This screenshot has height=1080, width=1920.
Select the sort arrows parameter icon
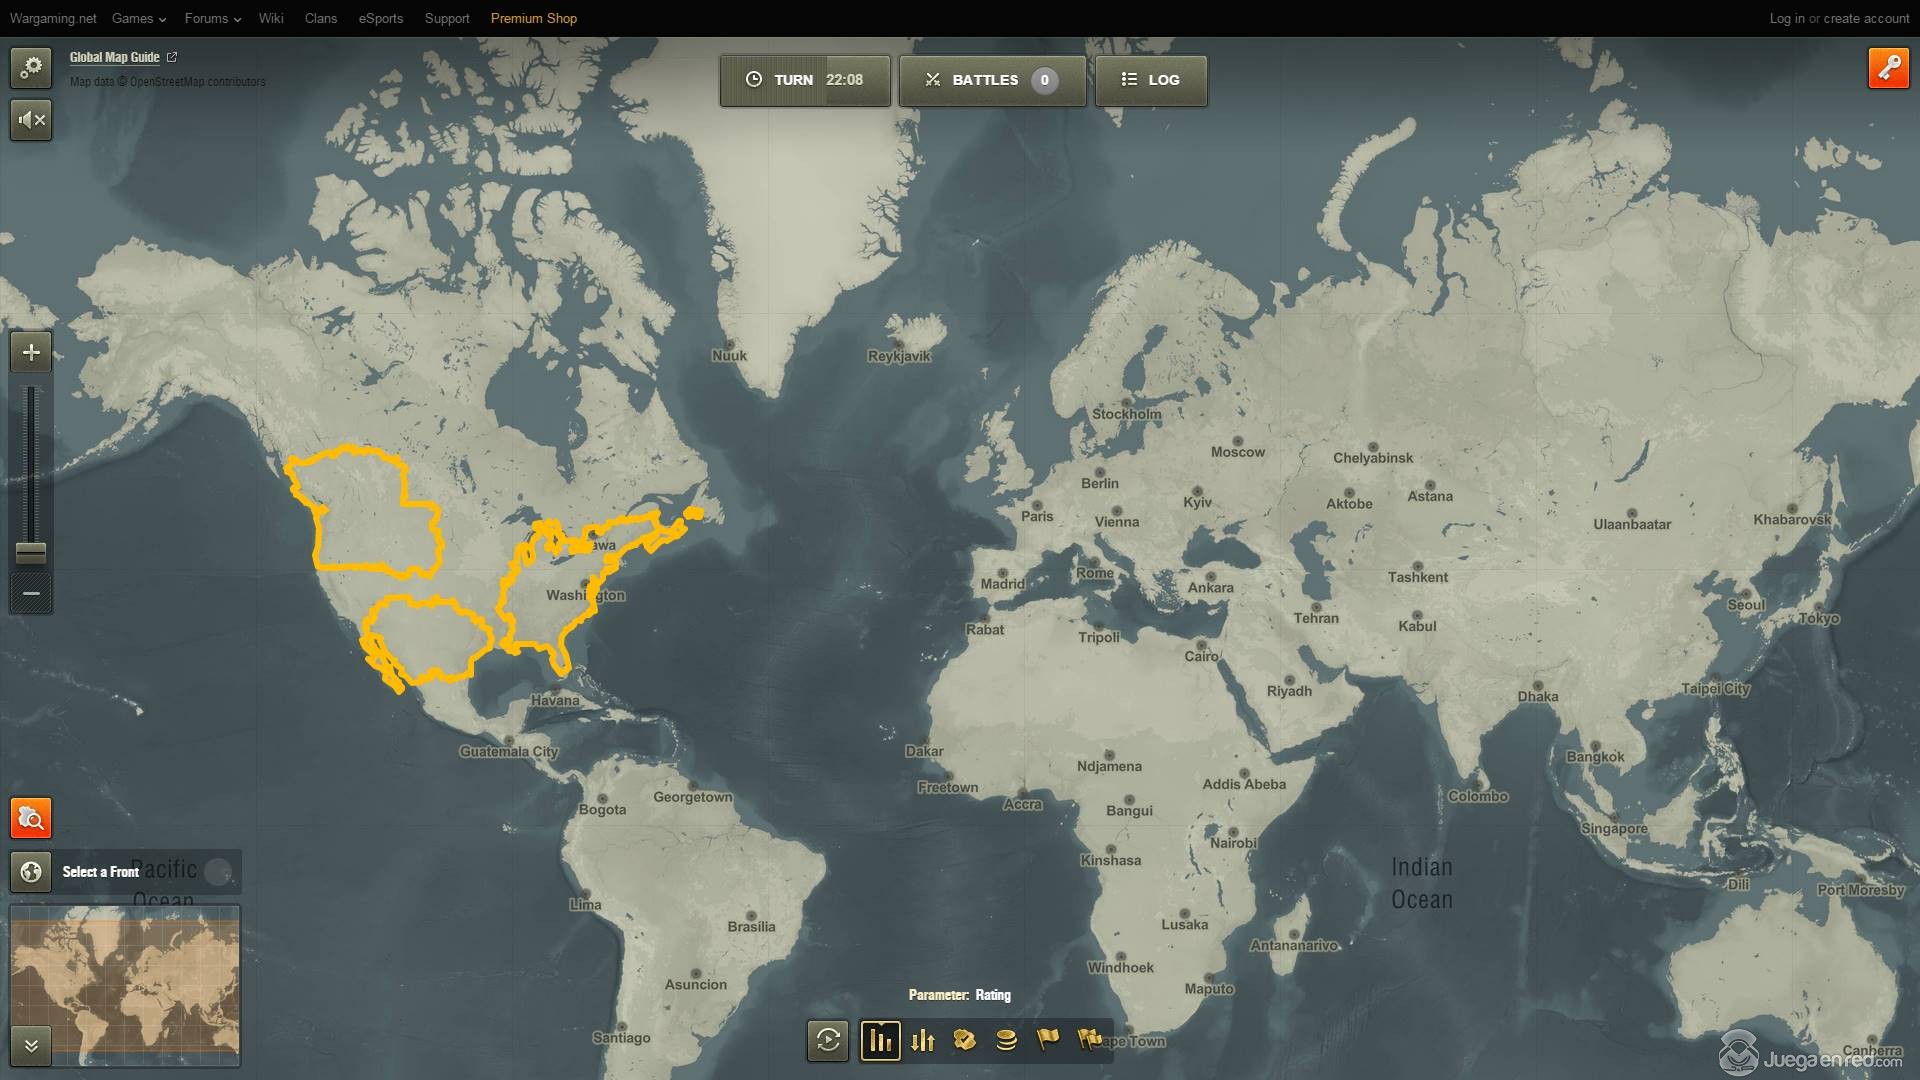point(923,1040)
